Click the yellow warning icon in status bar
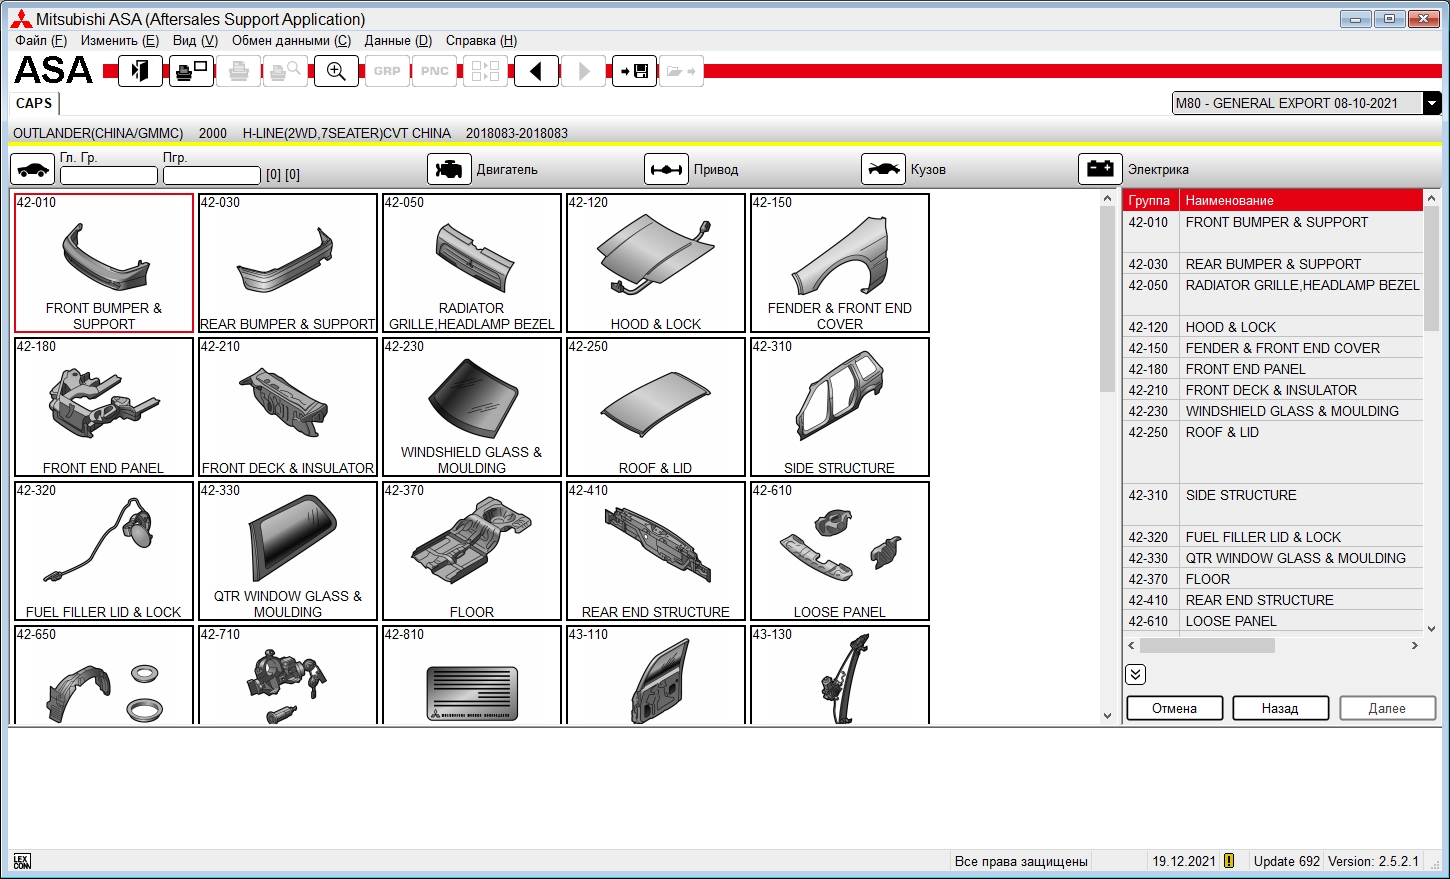 (x=1229, y=861)
